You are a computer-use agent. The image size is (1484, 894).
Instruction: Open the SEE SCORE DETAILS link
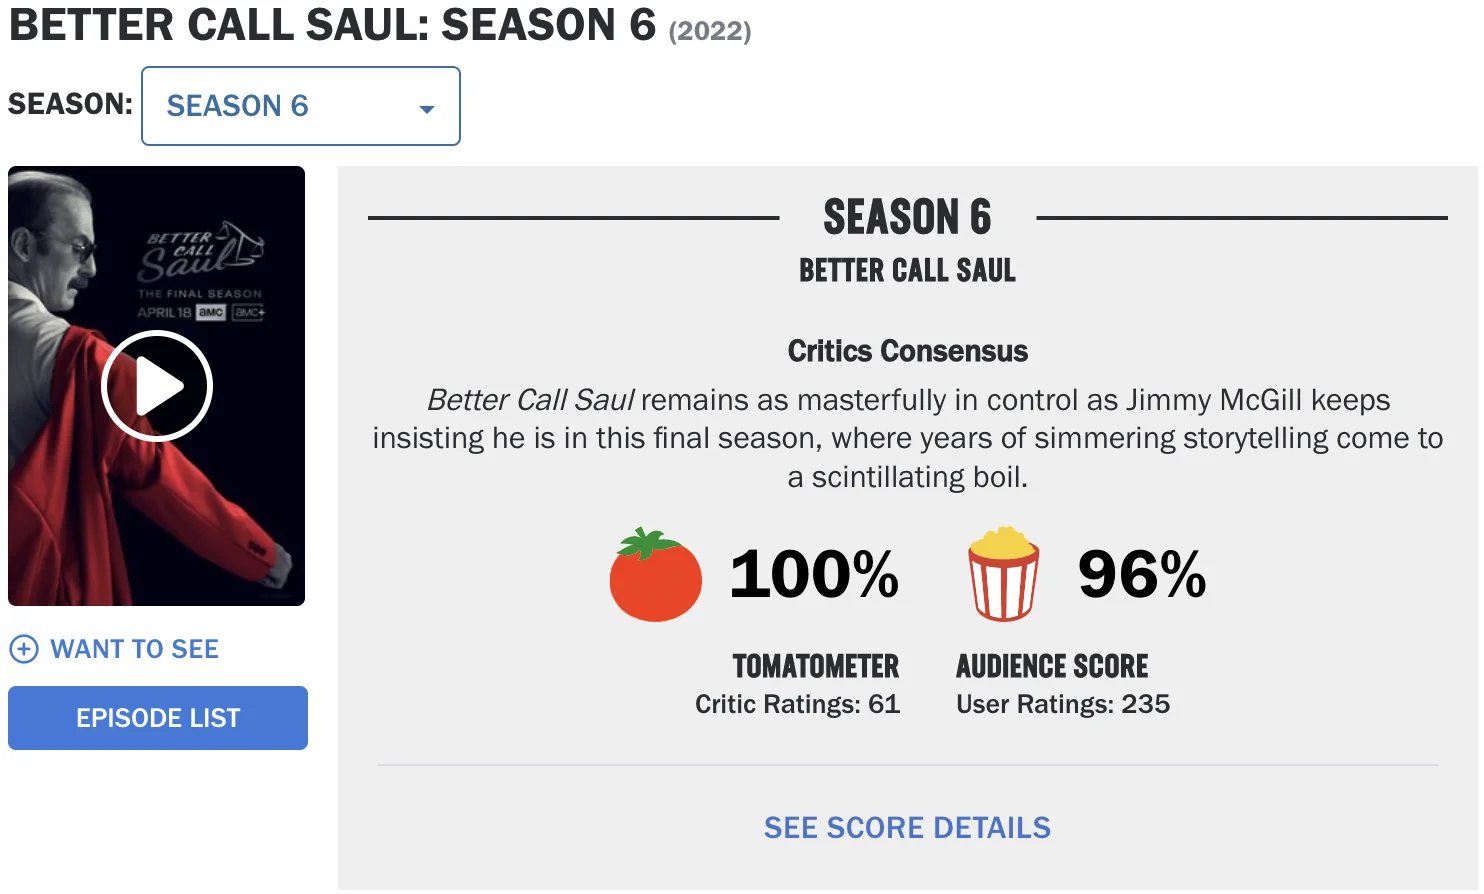tap(907, 828)
